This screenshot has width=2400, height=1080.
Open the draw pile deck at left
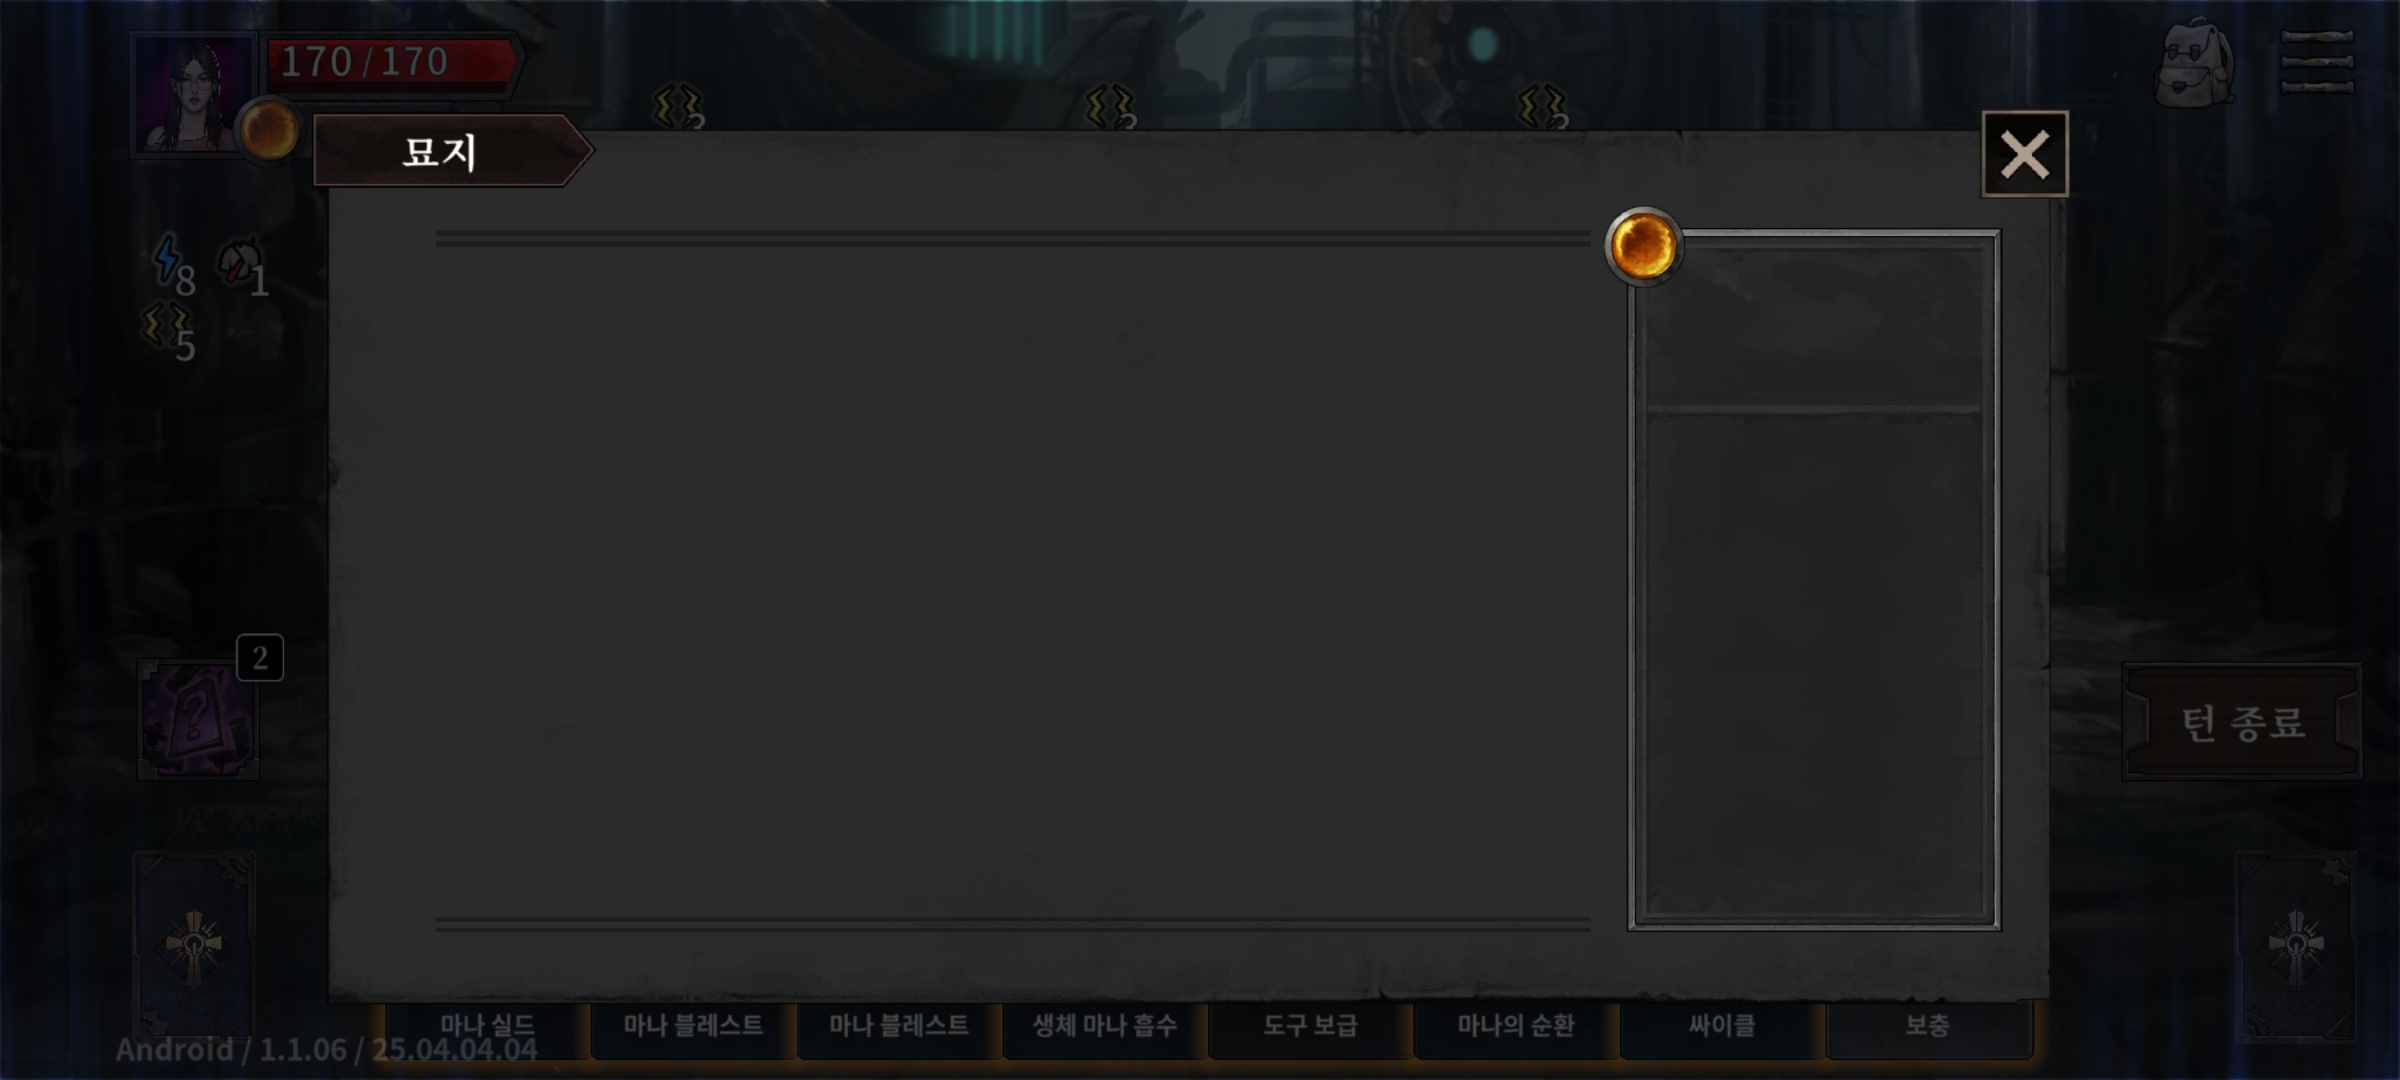pyautogui.click(x=194, y=946)
